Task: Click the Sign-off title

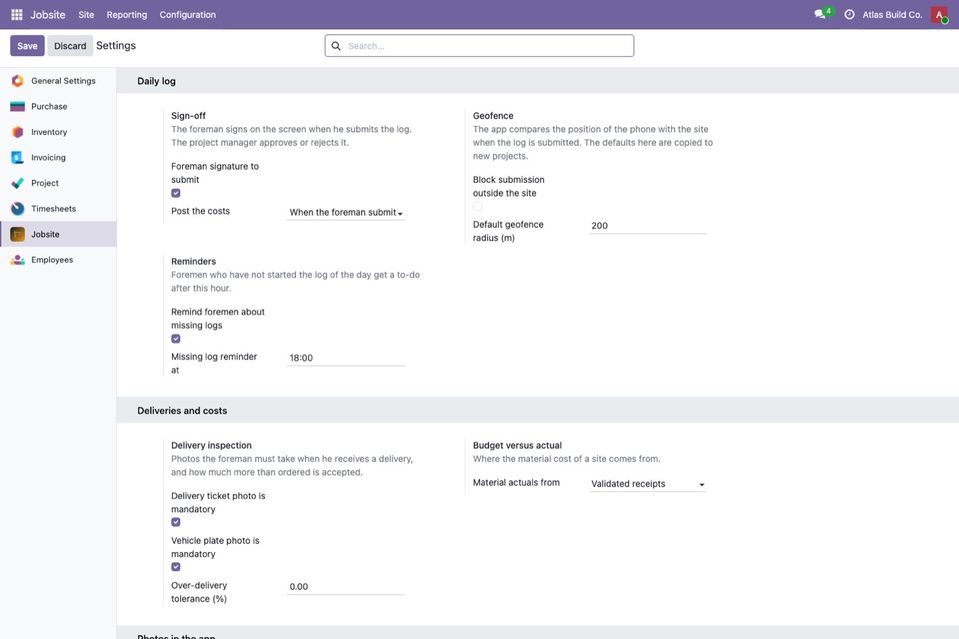Action: coord(188,116)
